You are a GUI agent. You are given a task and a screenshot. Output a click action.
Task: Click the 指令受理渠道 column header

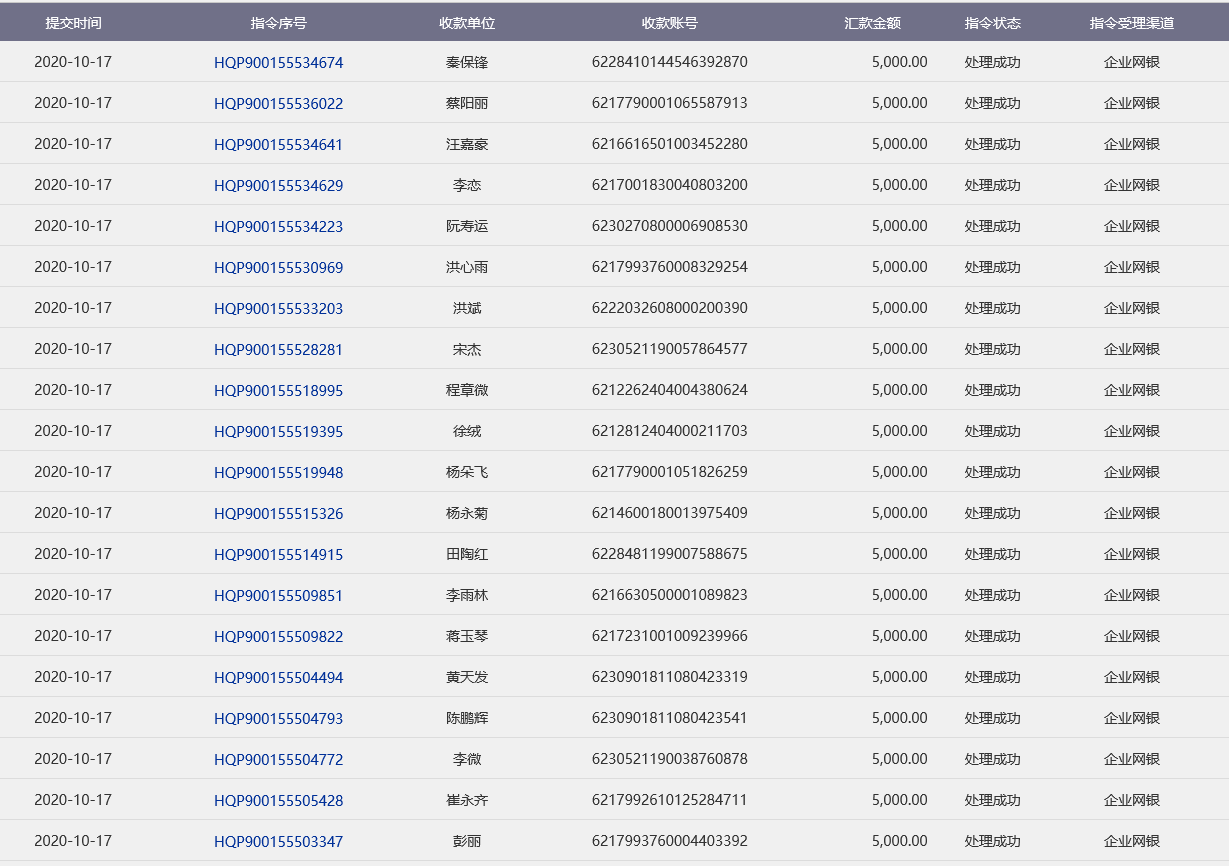1131,23
